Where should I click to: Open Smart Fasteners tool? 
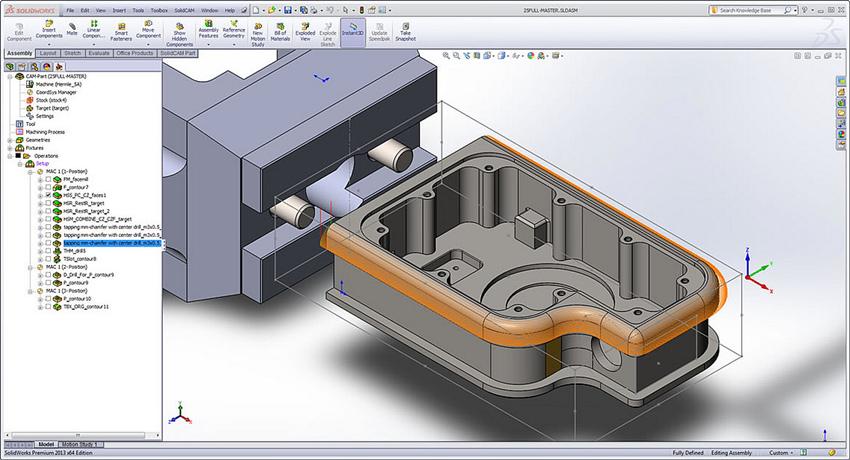[x=121, y=33]
